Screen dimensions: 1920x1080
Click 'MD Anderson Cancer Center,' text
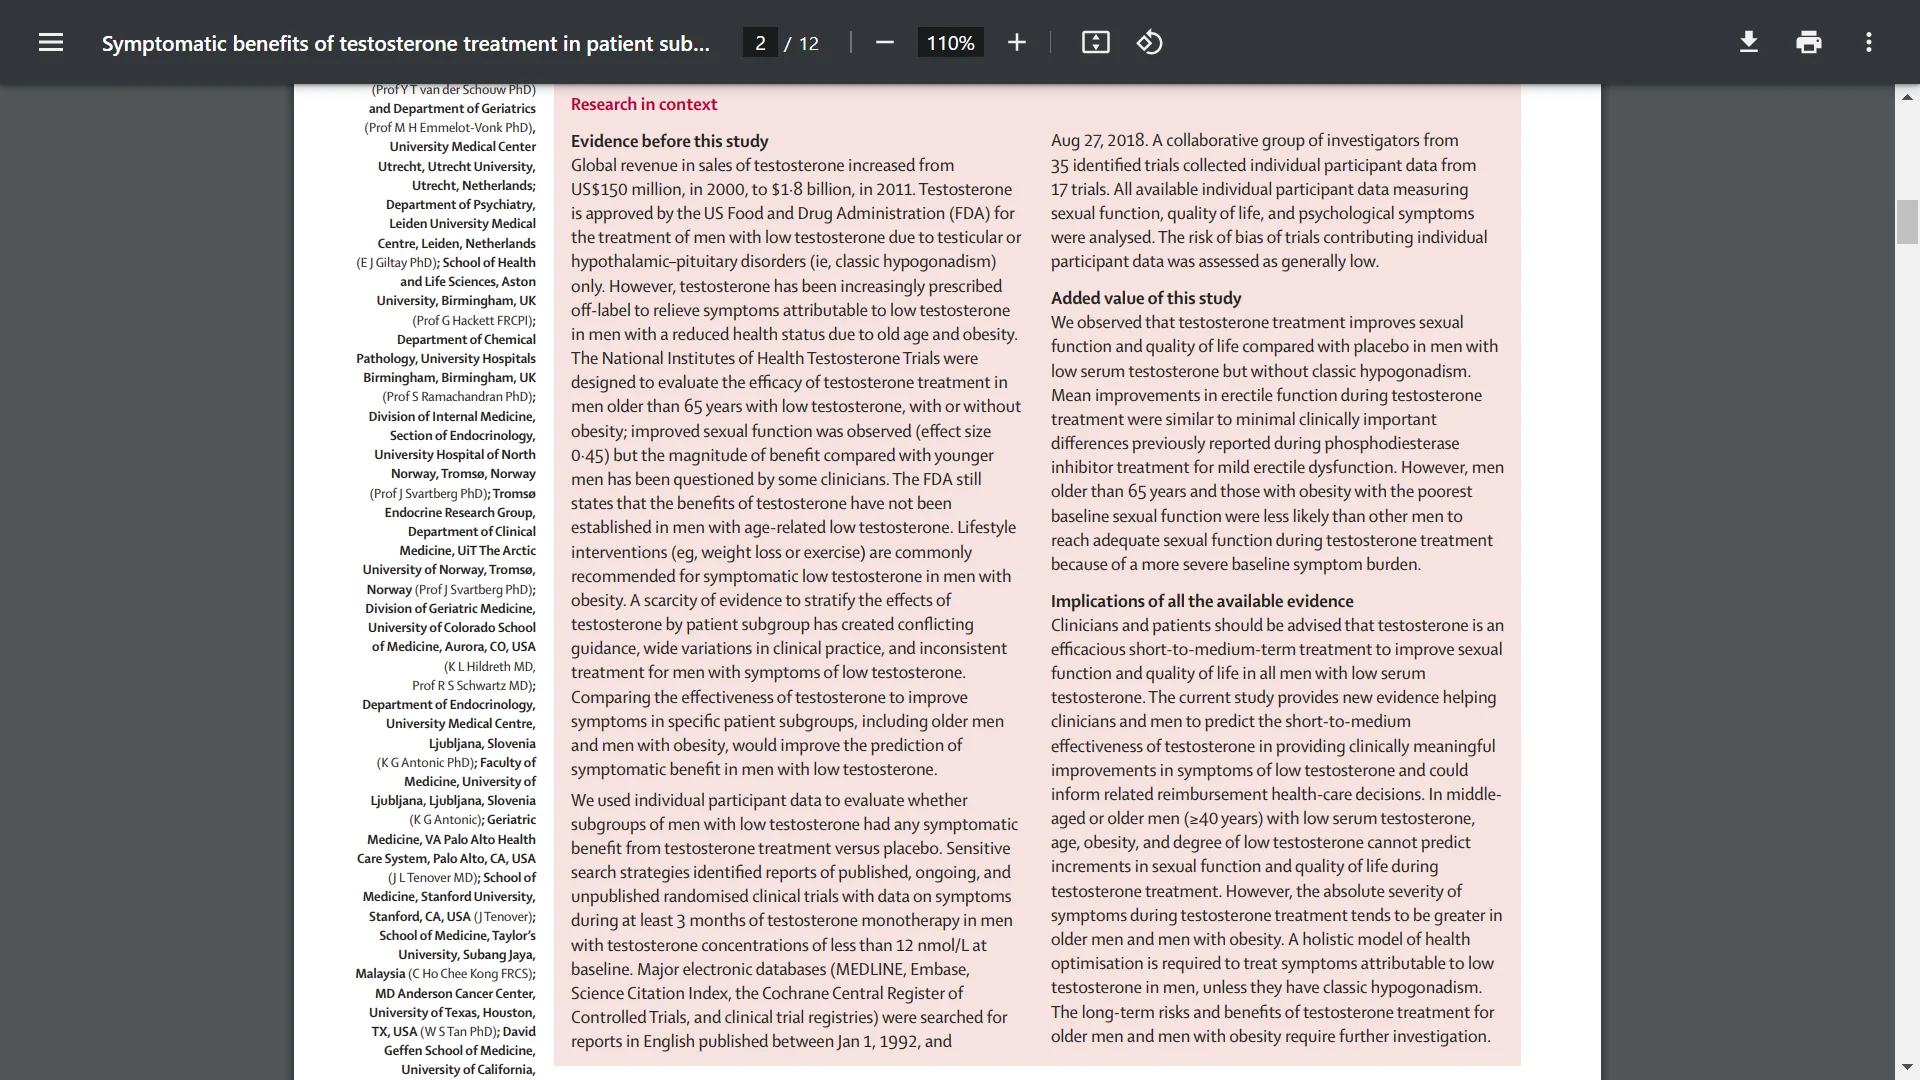tap(455, 993)
